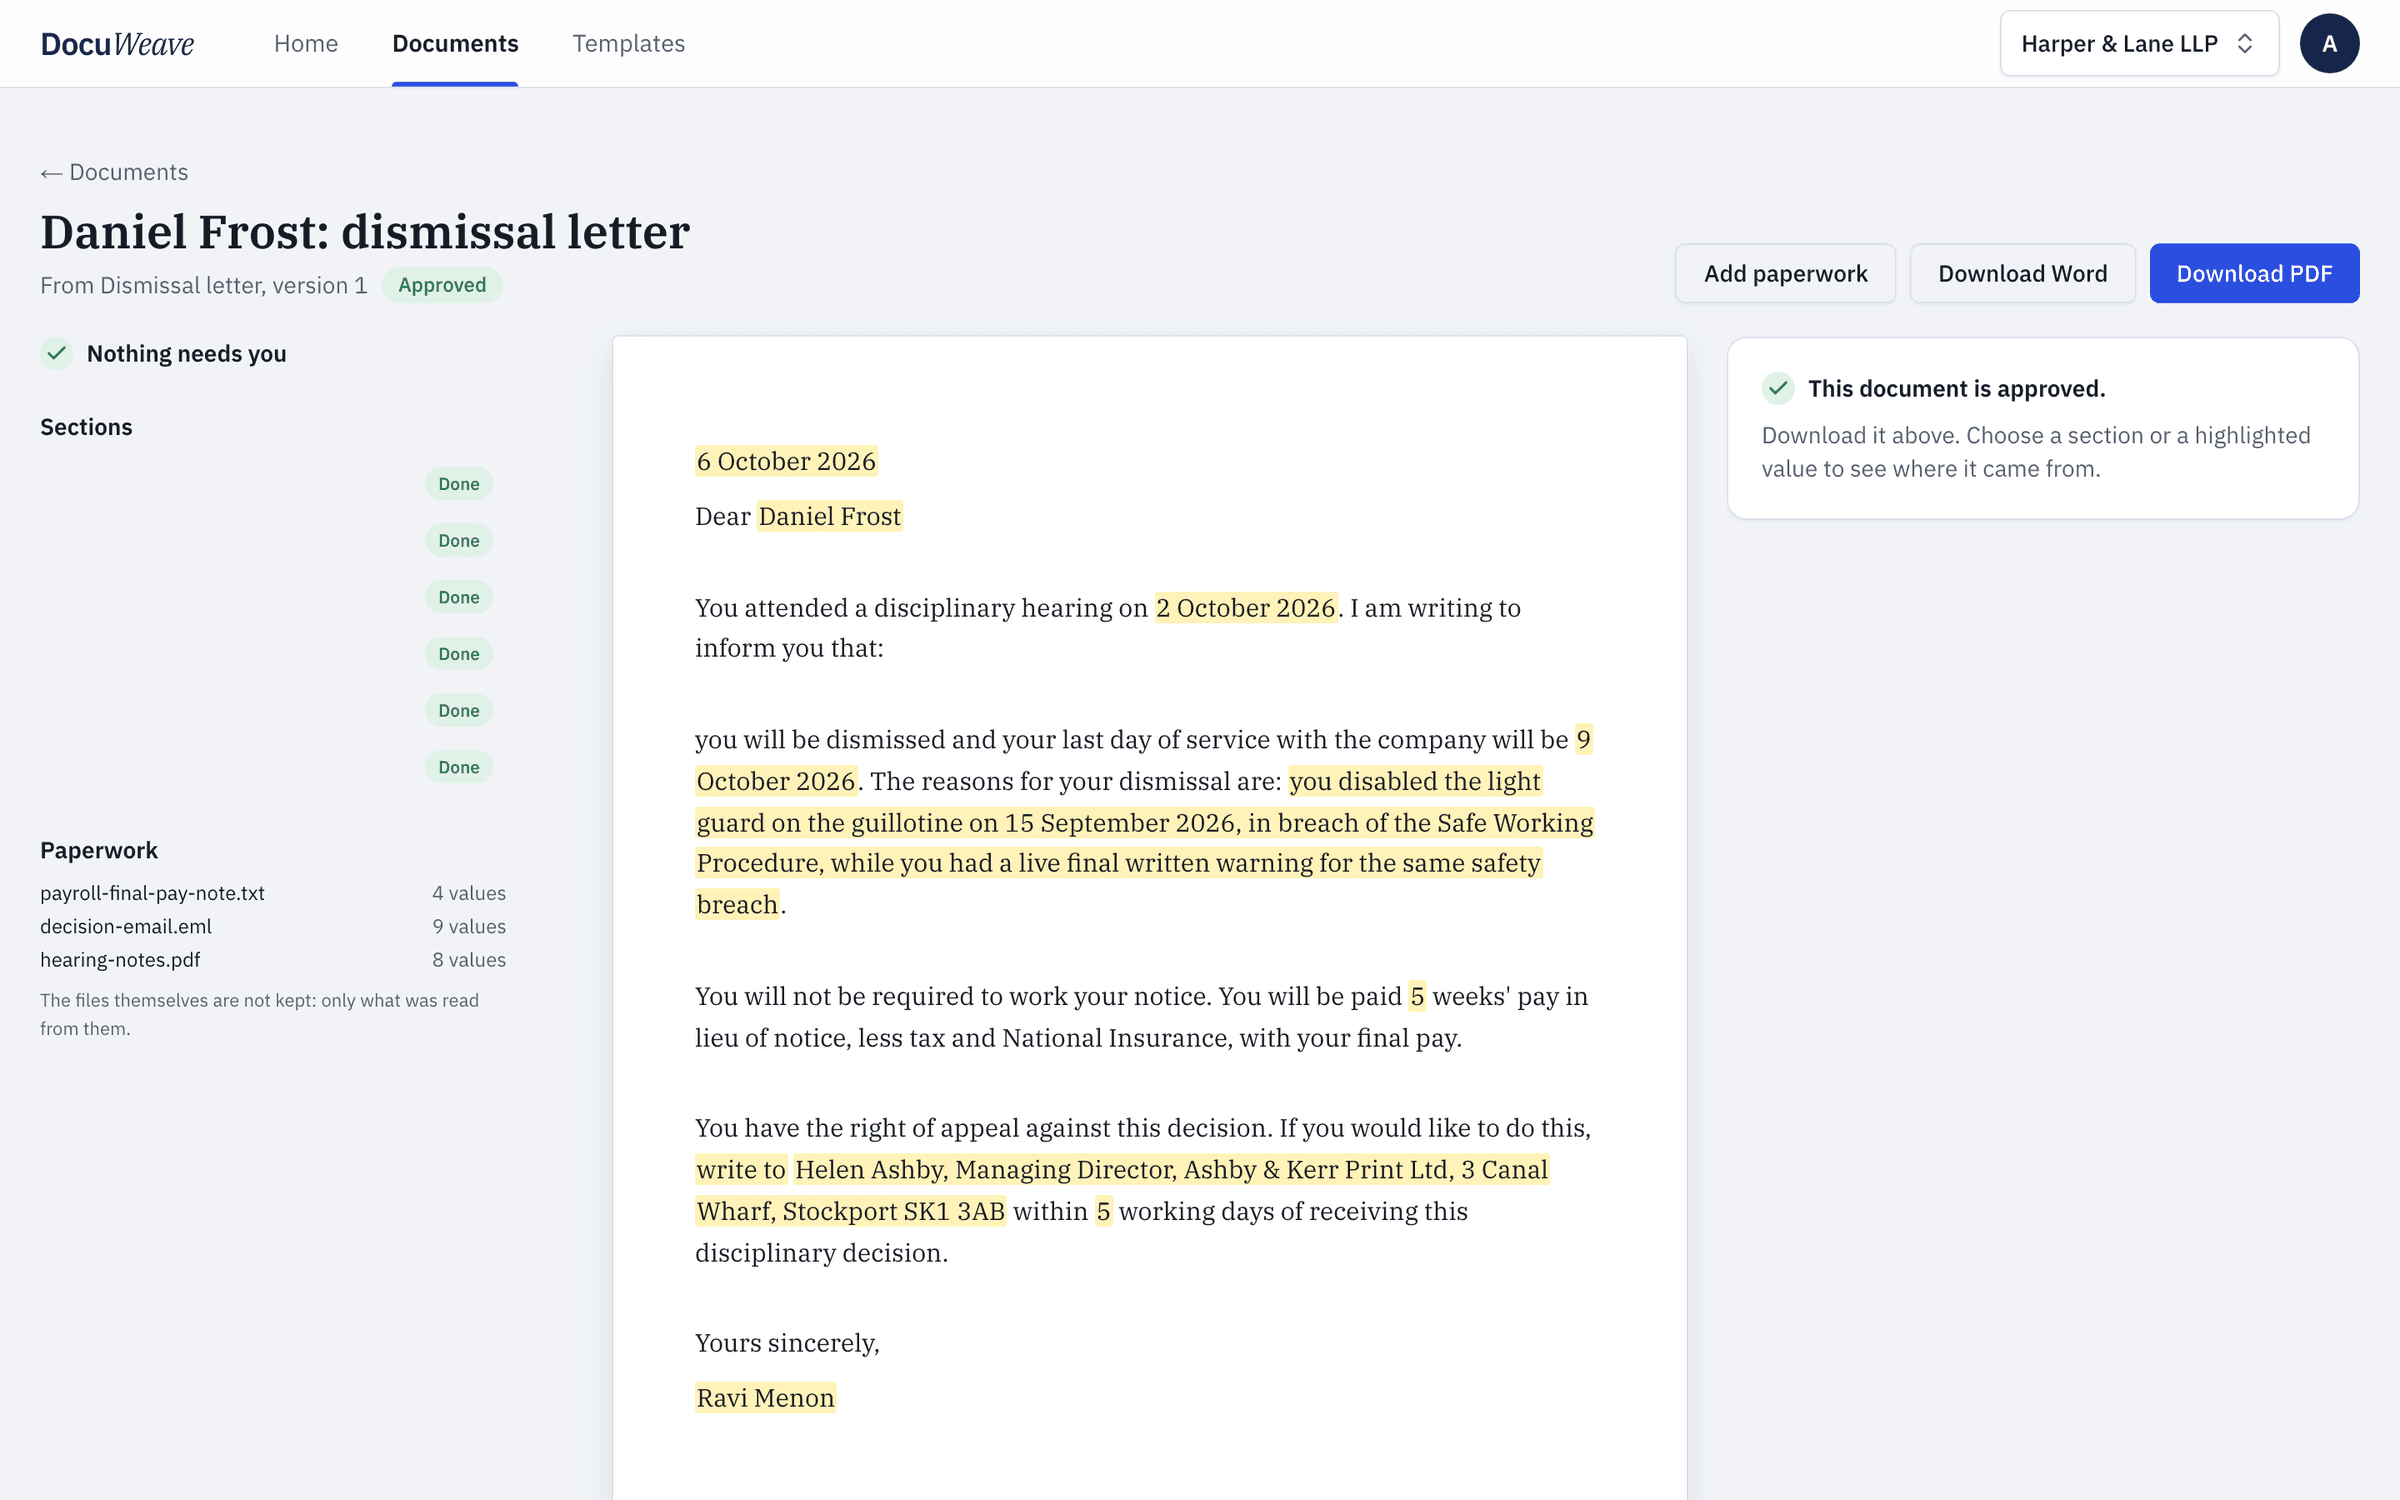The width and height of the screenshot is (2400, 1500).
Task: Click the highlighted name Daniel Frost
Action: (830, 516)
